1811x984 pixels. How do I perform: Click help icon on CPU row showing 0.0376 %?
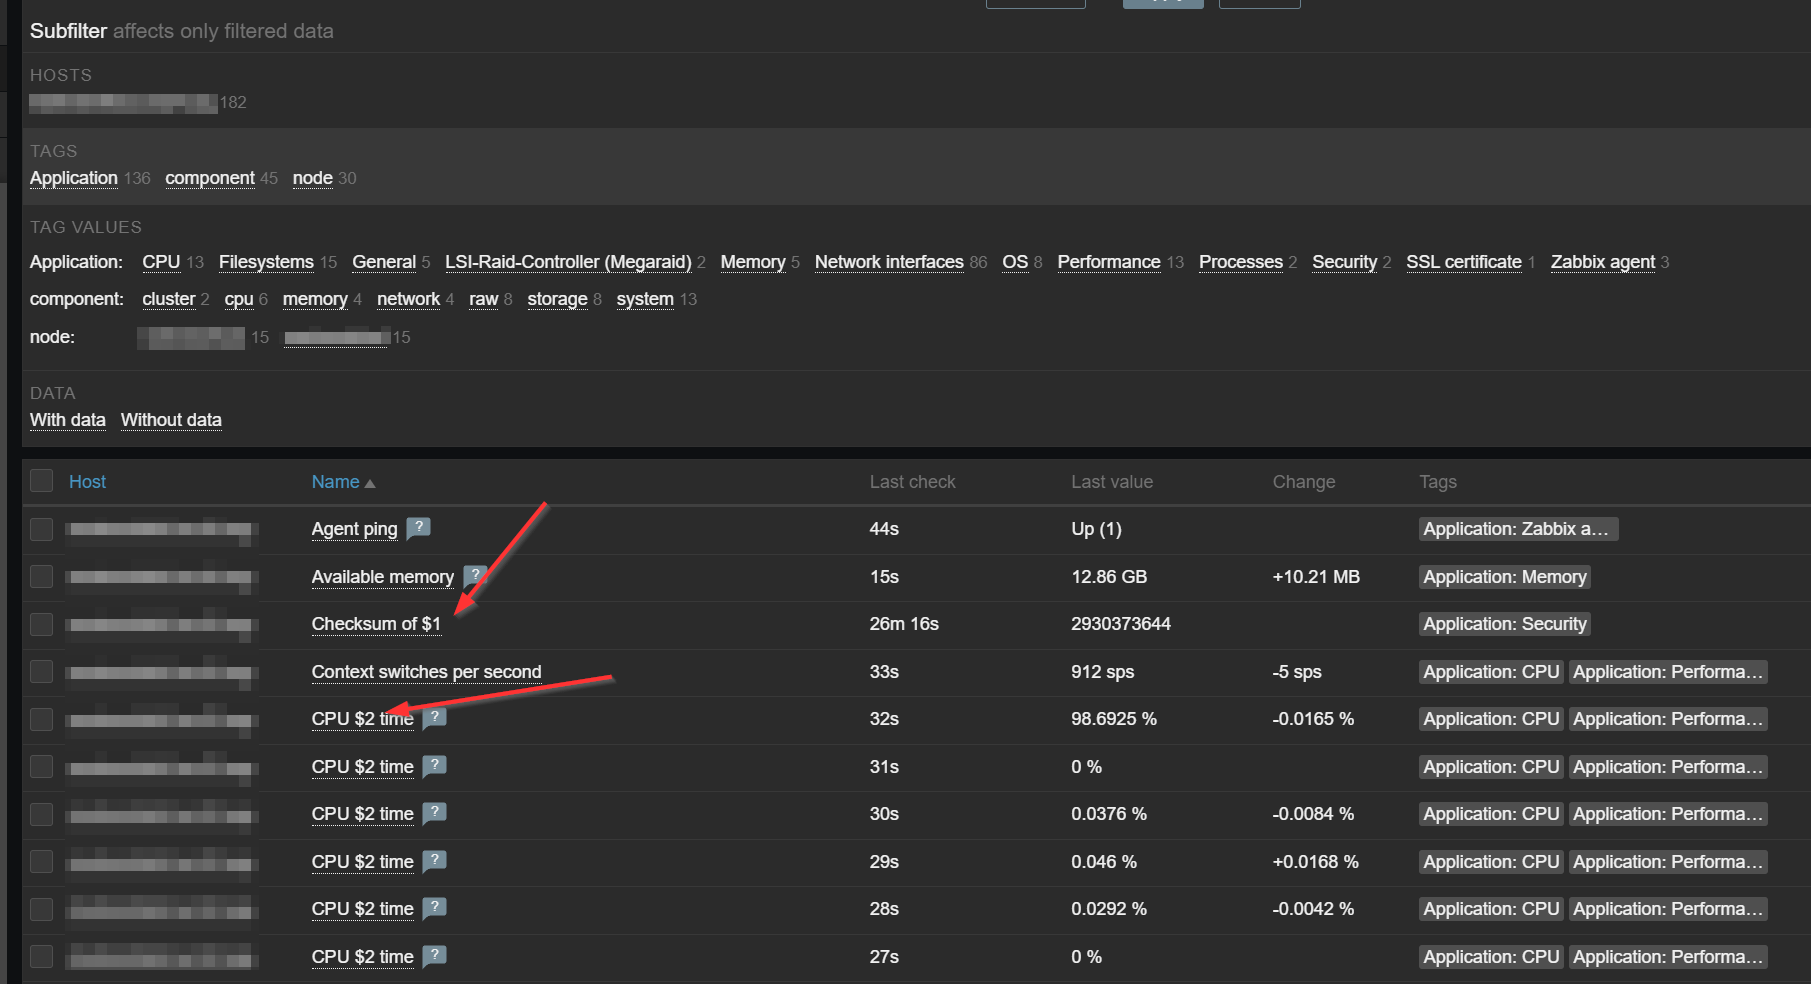pos(434,813)
